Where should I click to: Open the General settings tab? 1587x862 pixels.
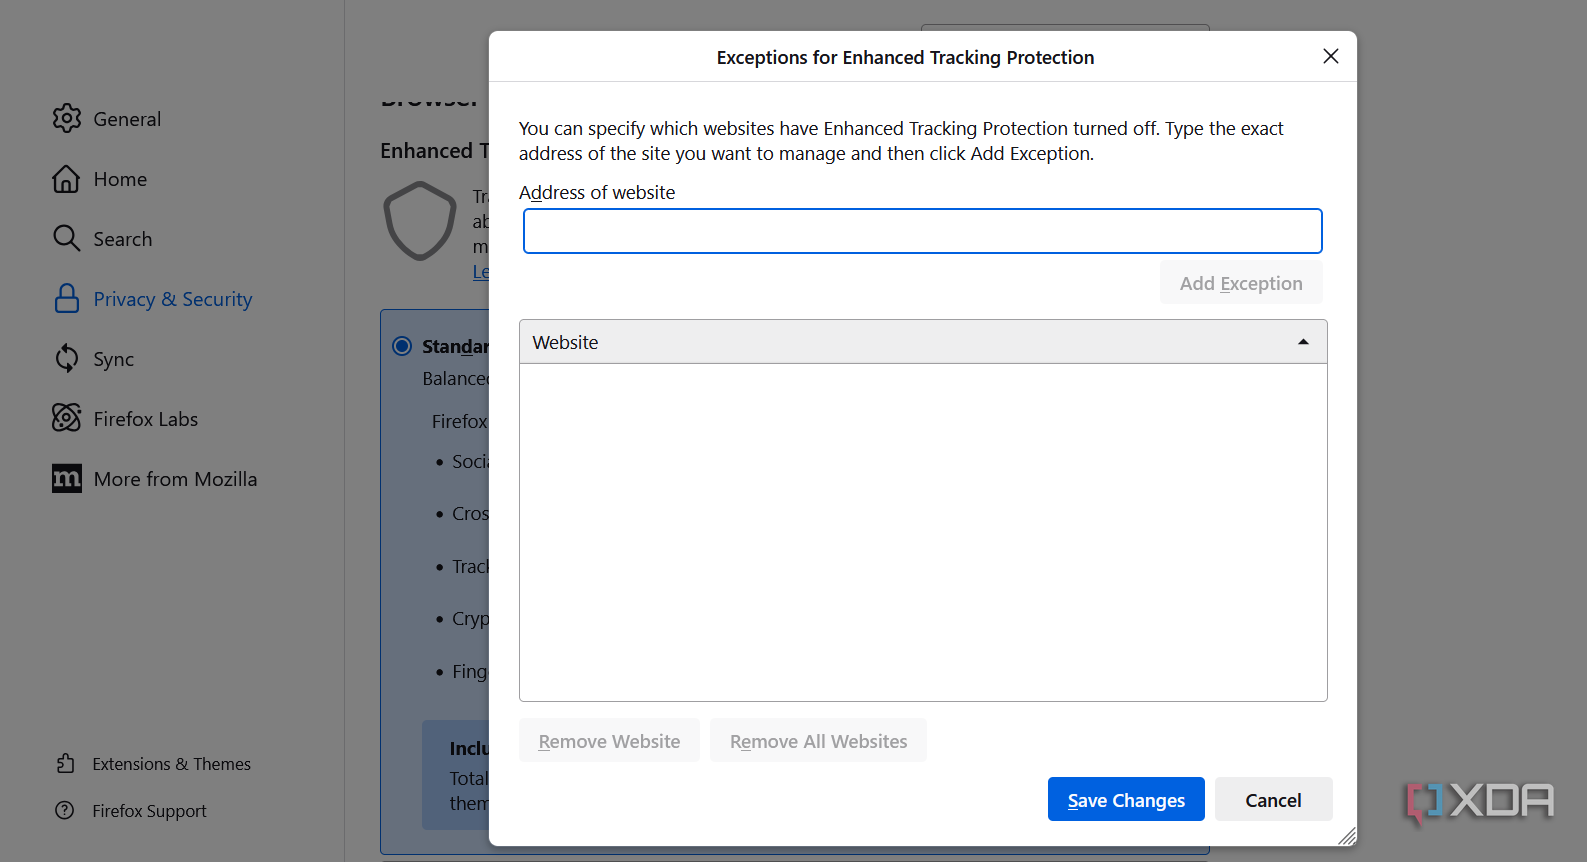click(x=127, y=119)
